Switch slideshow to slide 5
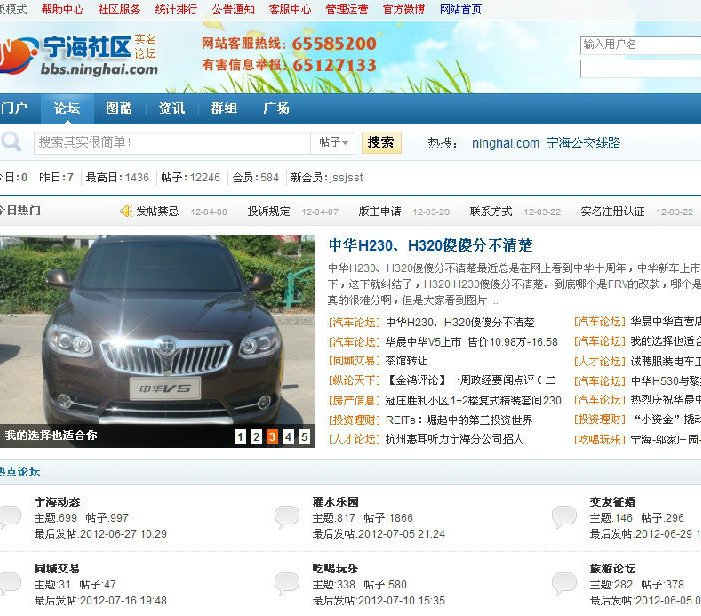Viewport: 701px width, 616px height. point(304,436)
